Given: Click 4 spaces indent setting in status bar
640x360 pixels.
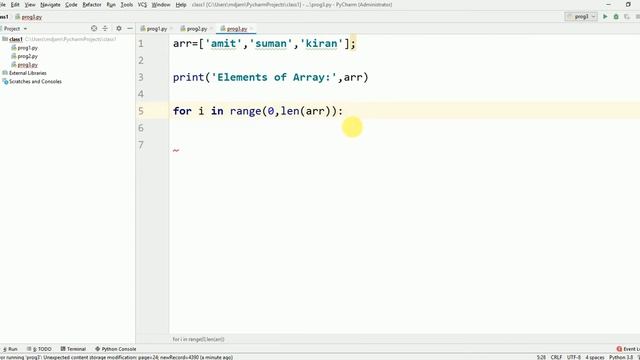Looking at the screenshot, I should click(x=595, y=357).
